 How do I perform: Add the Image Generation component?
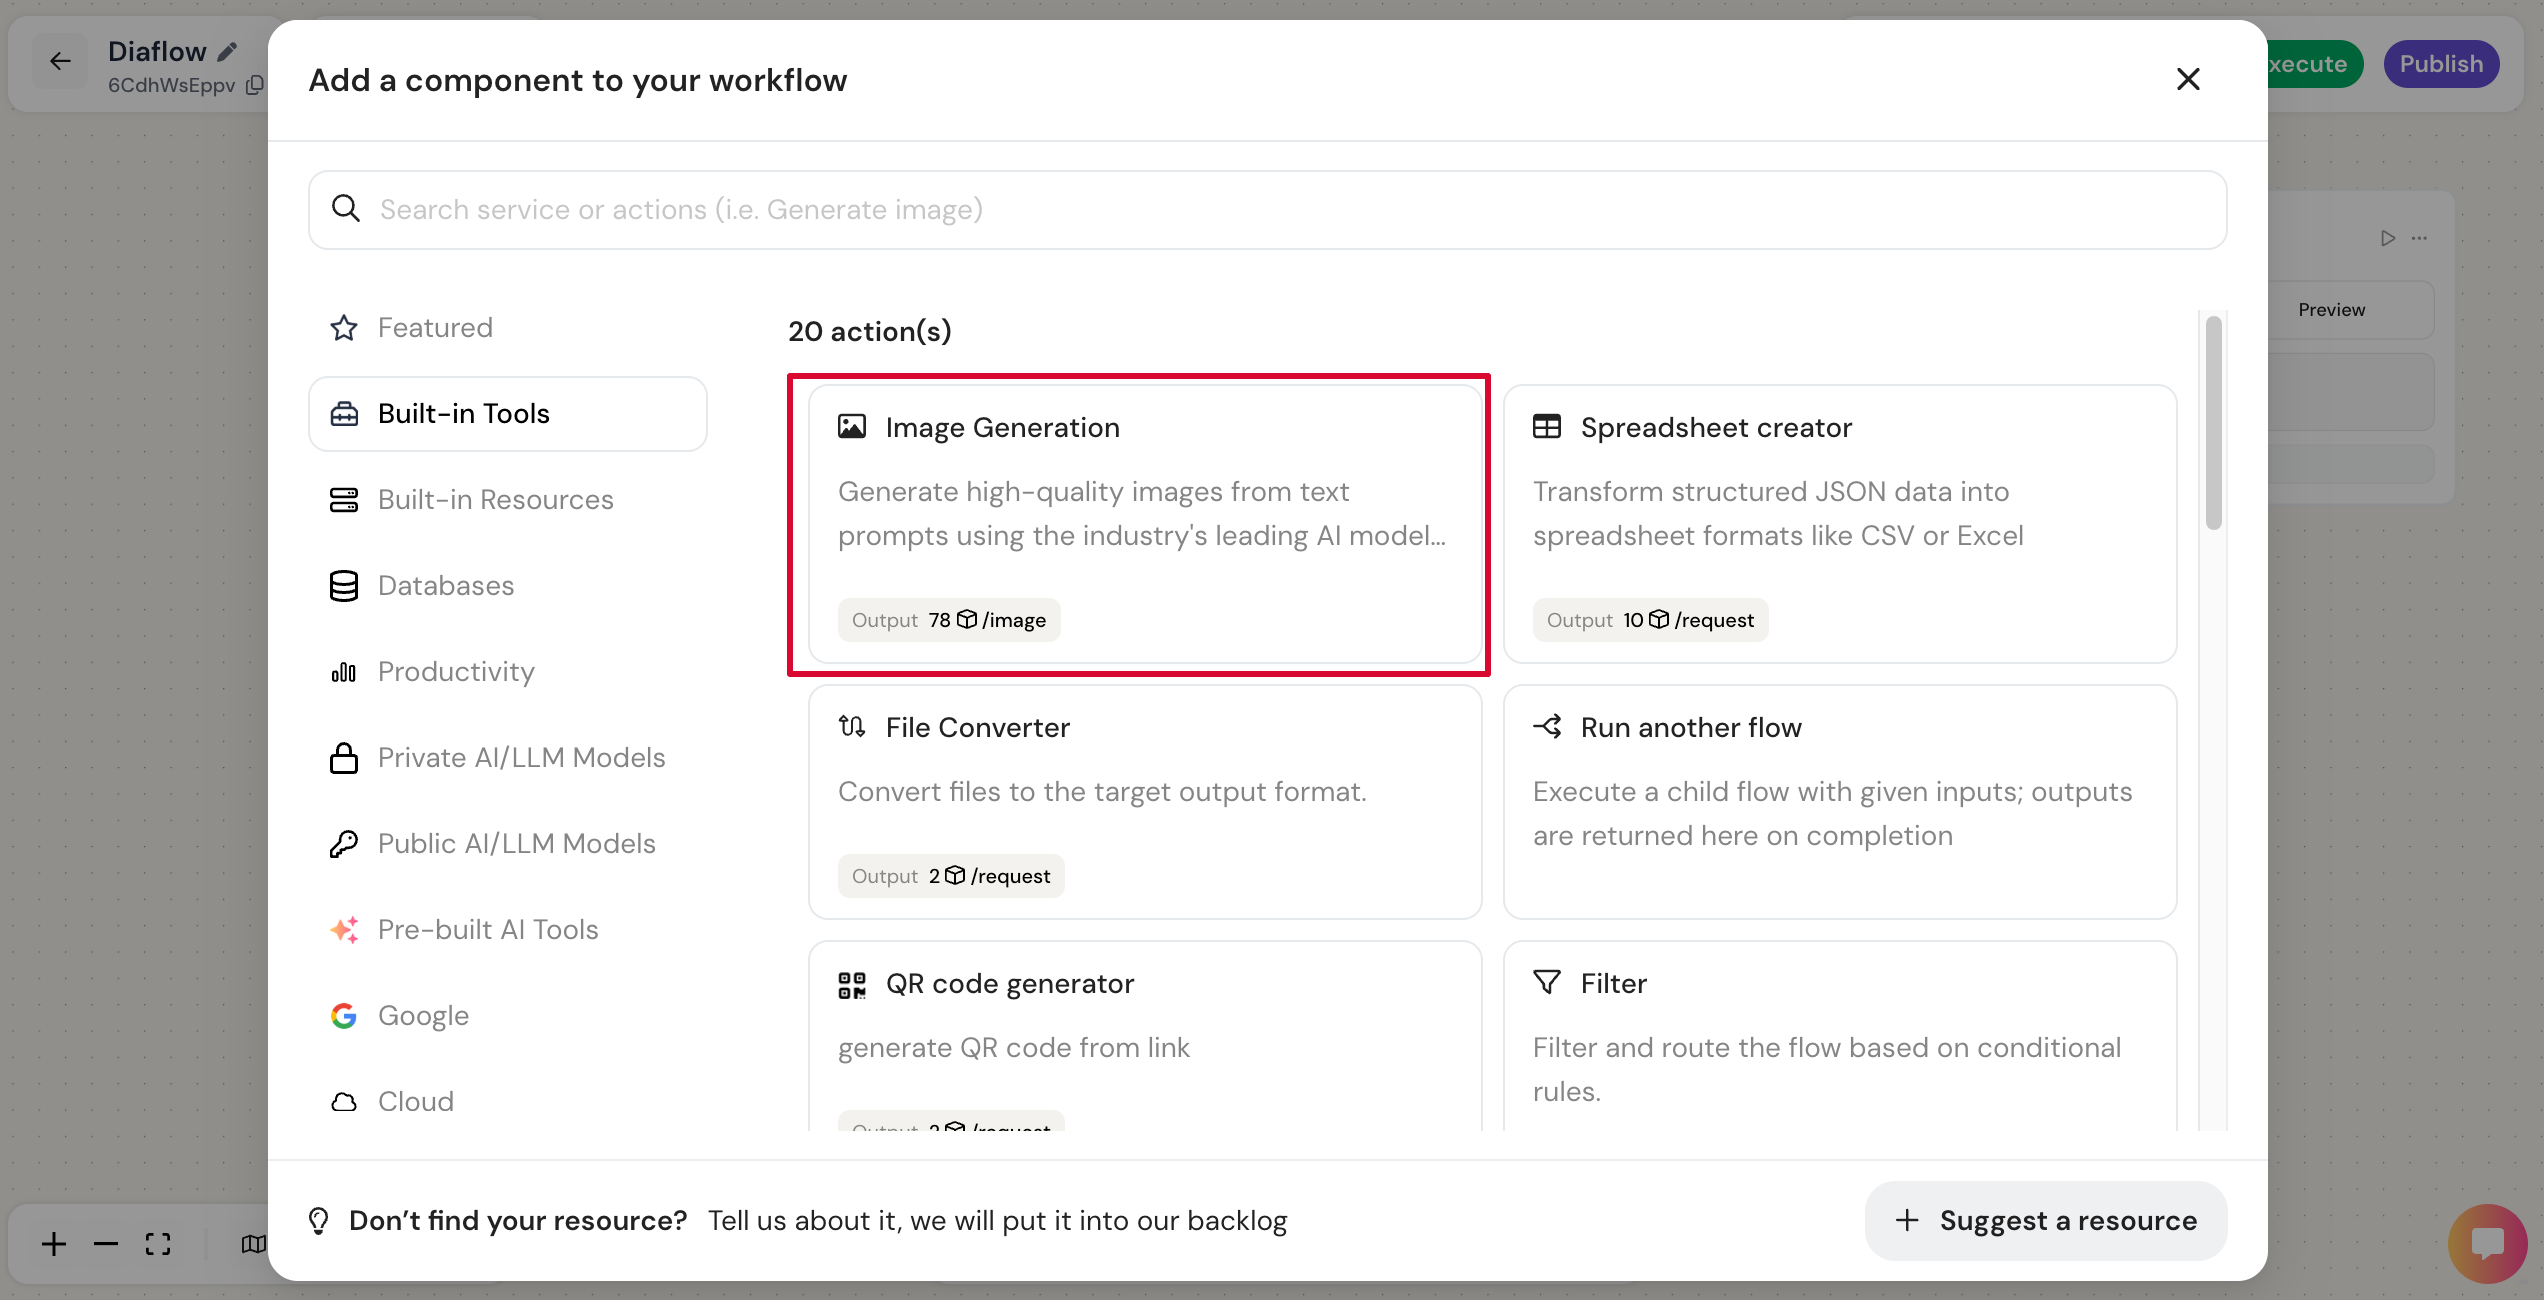point(1144,524)
